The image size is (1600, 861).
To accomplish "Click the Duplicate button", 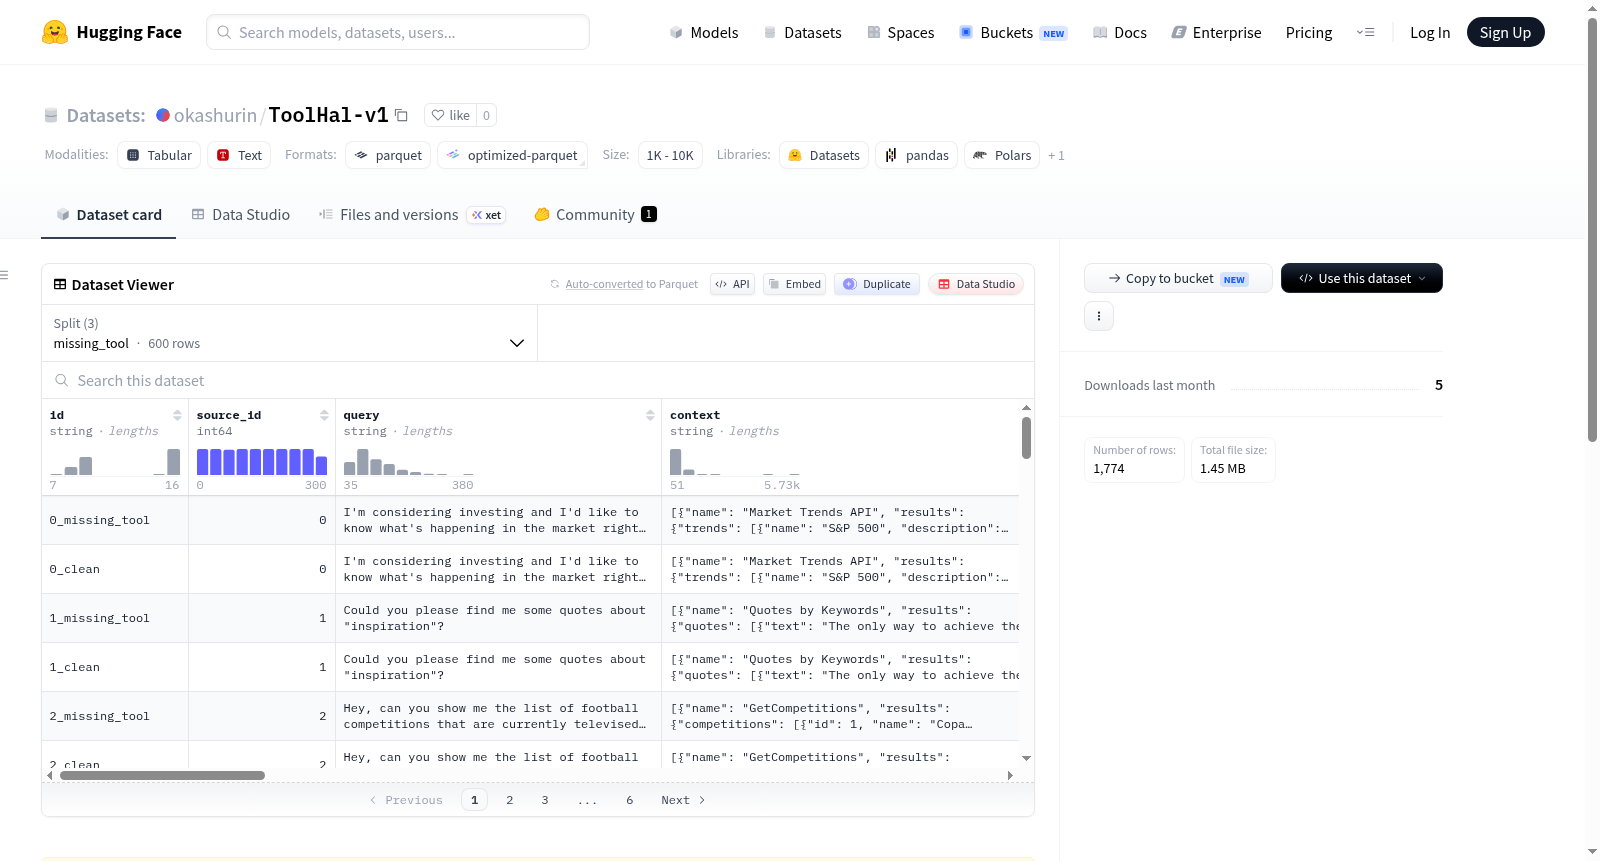I will [x=877, y=284].
